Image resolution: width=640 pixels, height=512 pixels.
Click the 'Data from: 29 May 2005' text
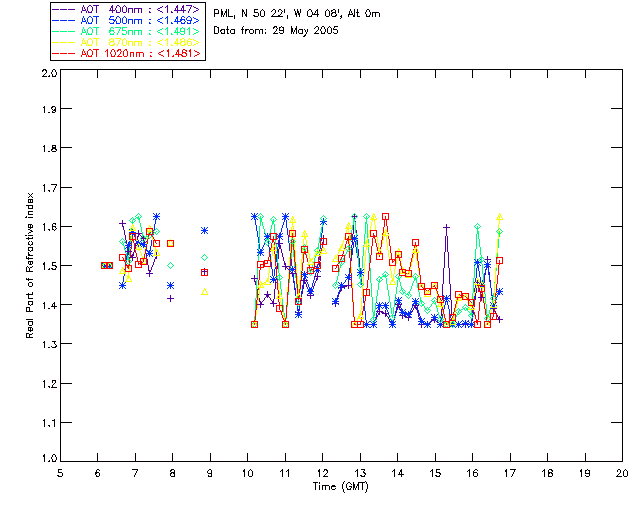(276, 31)
